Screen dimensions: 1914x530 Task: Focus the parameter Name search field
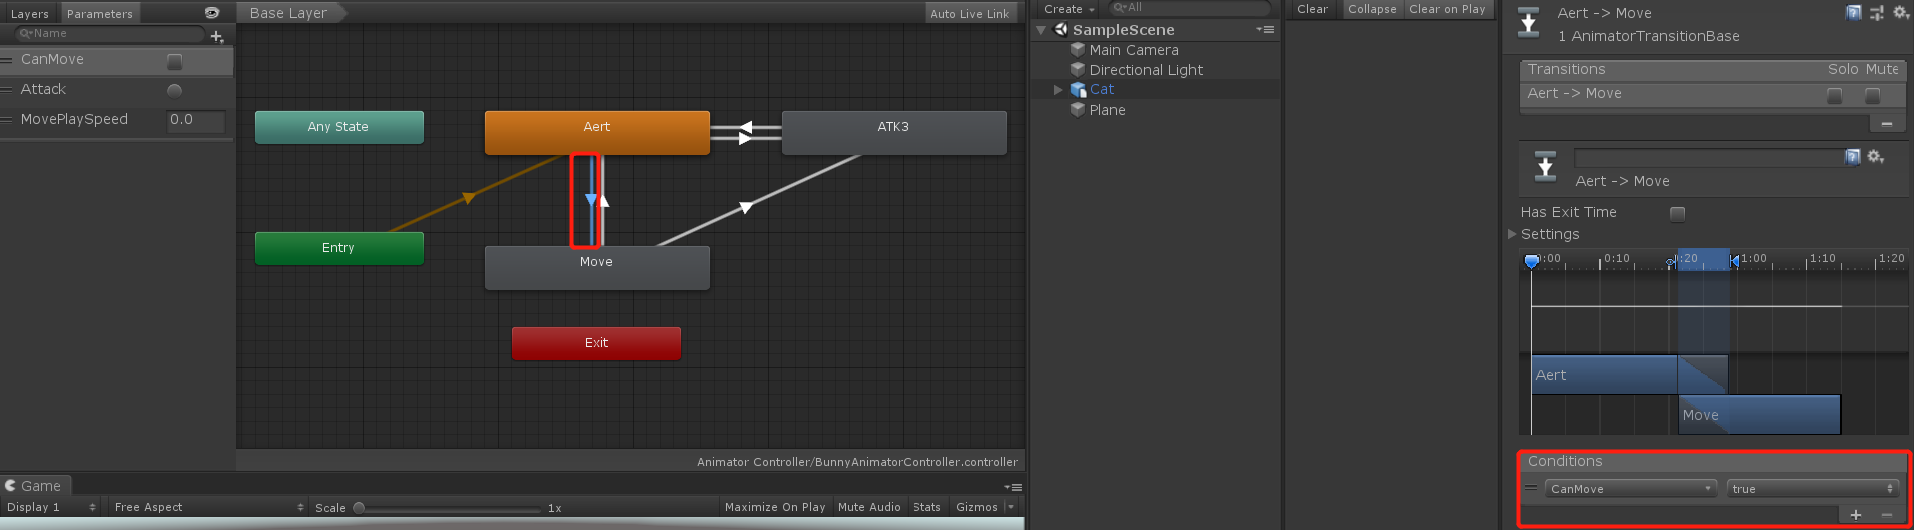[110, 34]
